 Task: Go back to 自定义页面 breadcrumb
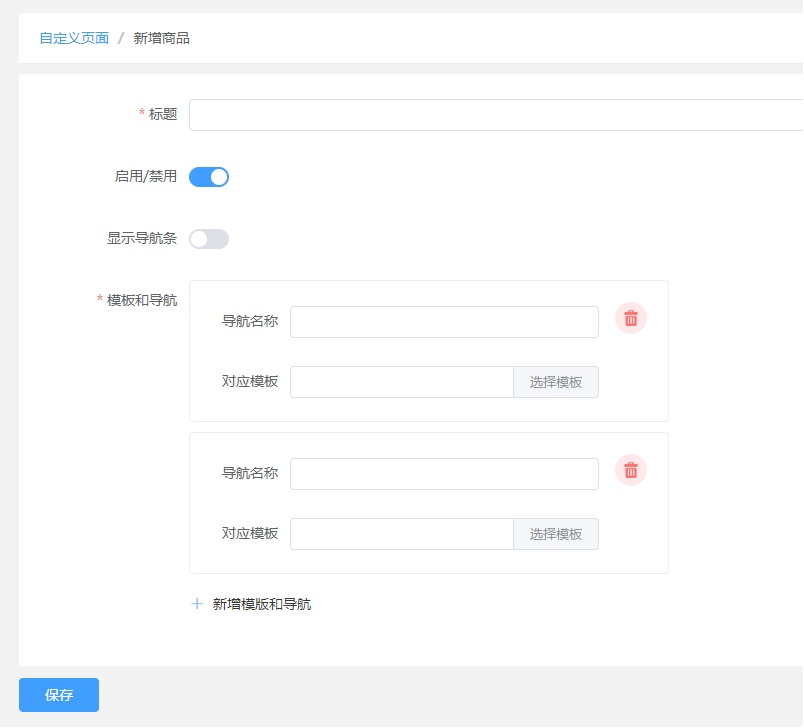74,38
